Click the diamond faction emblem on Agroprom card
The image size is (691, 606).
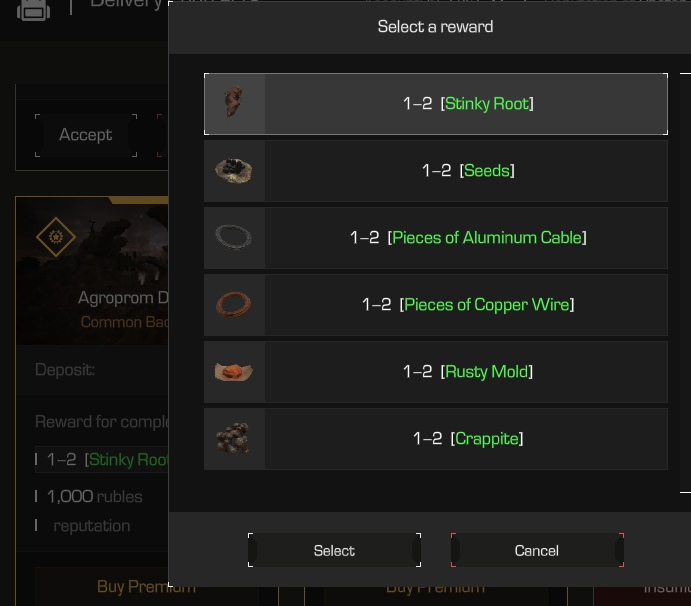click(56, 237)
